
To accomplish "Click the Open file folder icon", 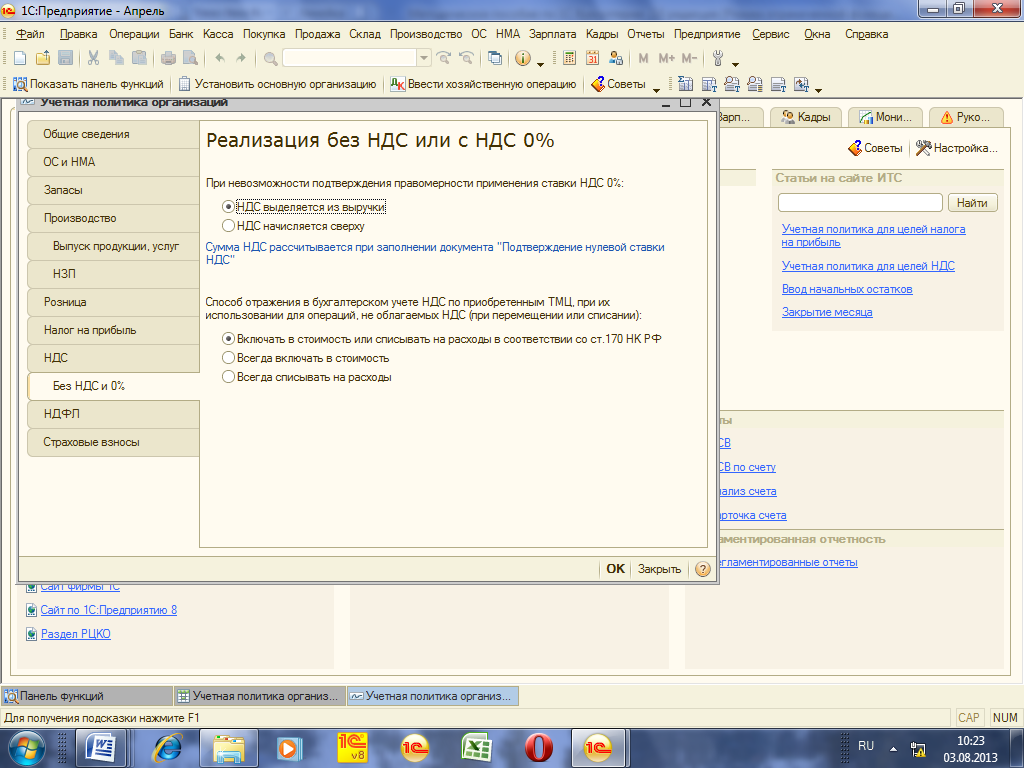I will pyautogui.click(x=42, y=59).
